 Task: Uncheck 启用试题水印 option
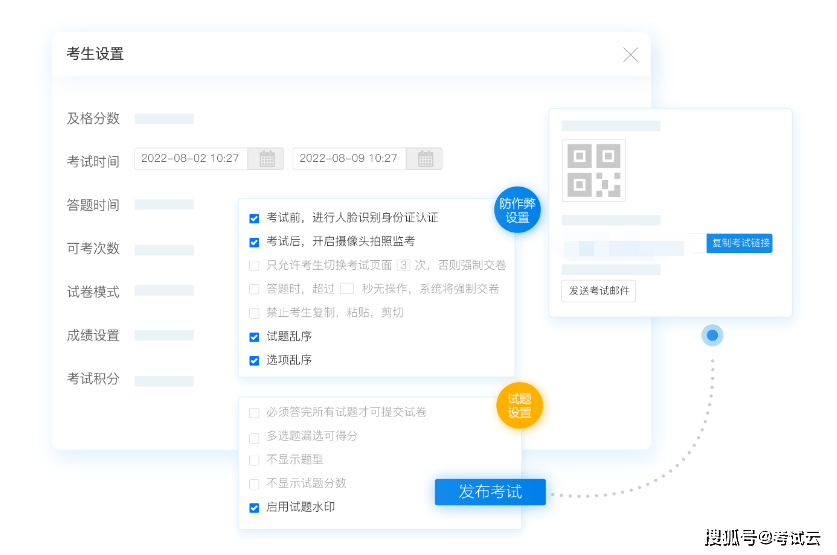pyautogui.click(x=254, y=508)
